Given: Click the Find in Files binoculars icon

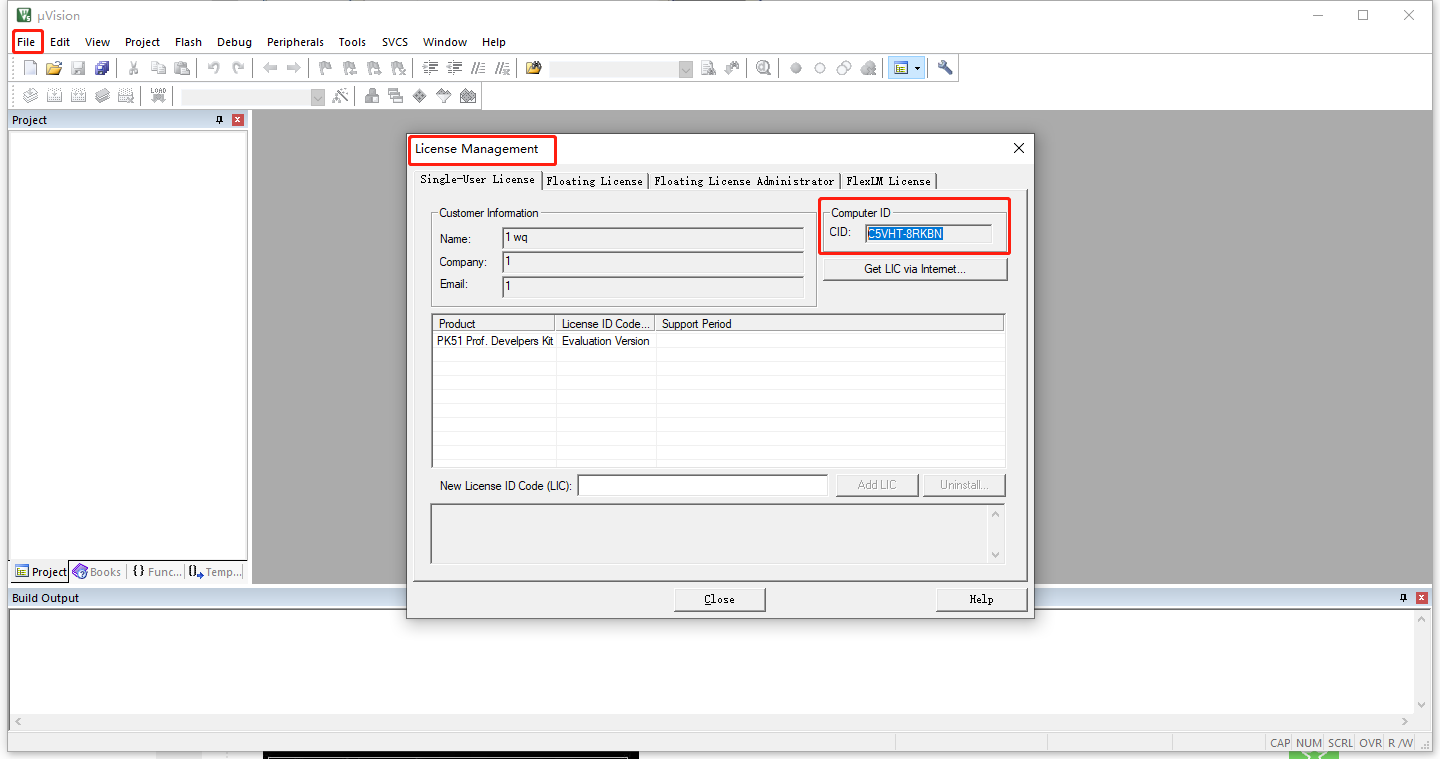Looking at the screenshot, I should 534,68.
